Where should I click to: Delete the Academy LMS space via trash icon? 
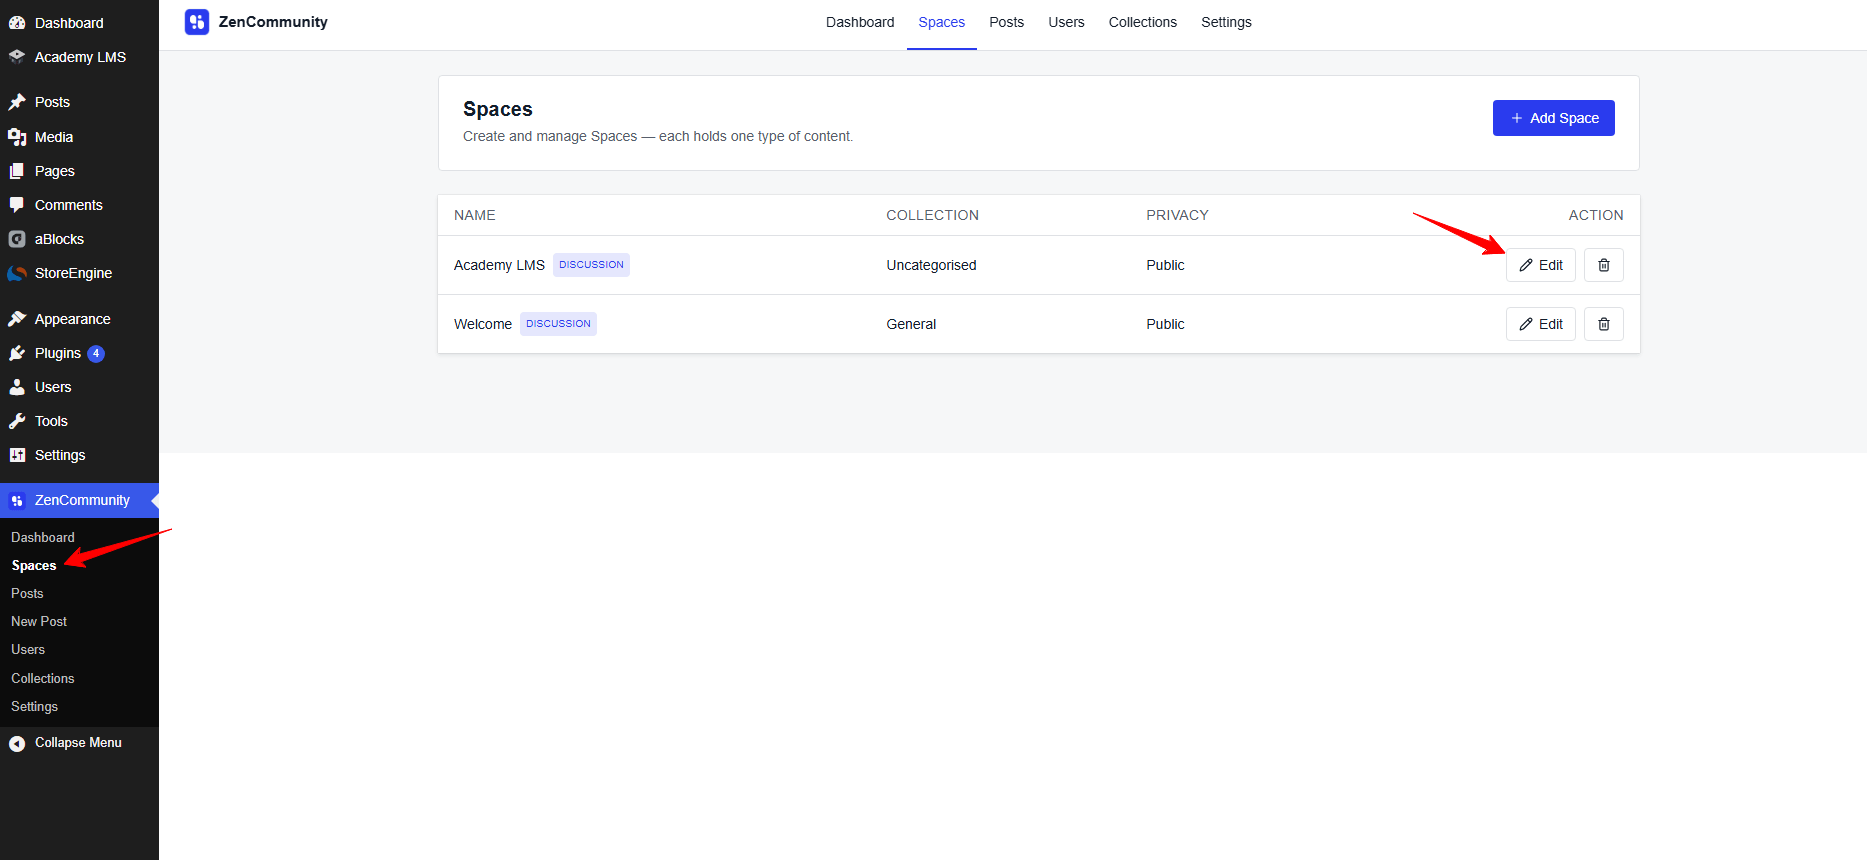click(1603, 265)
